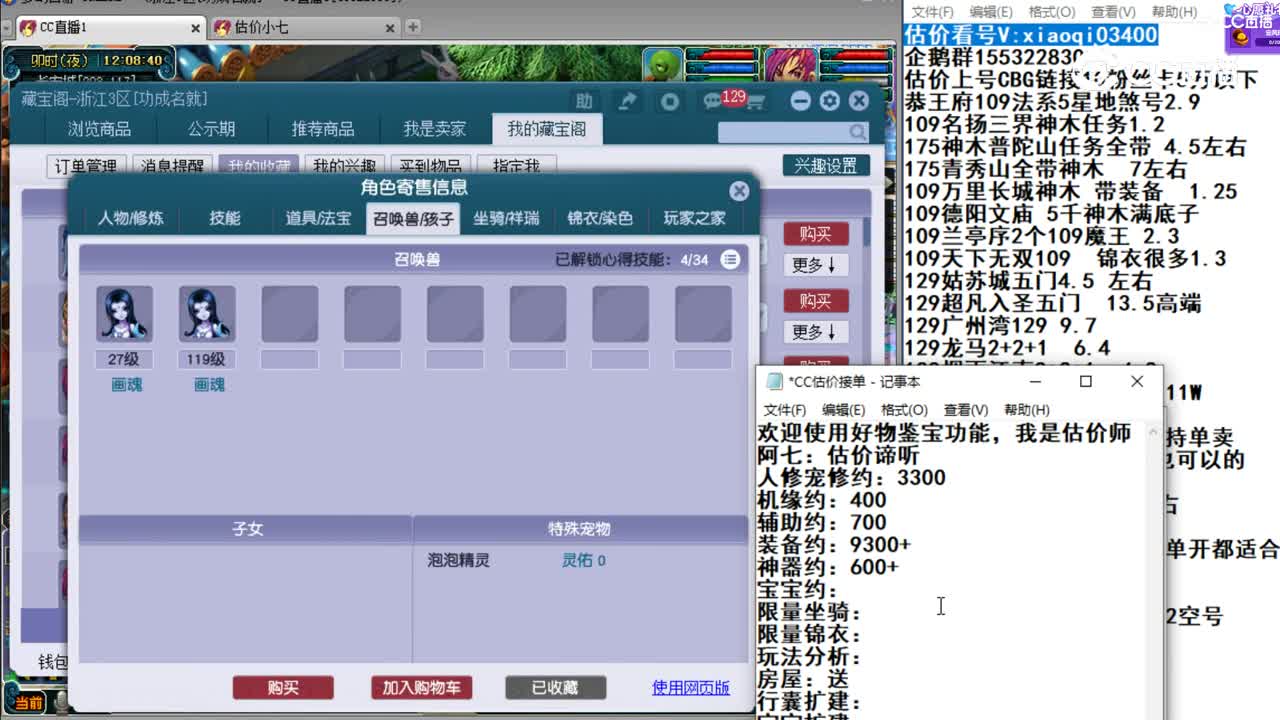
Task: Switch to 估价小七 browser tab
Action: click(305, 27)
